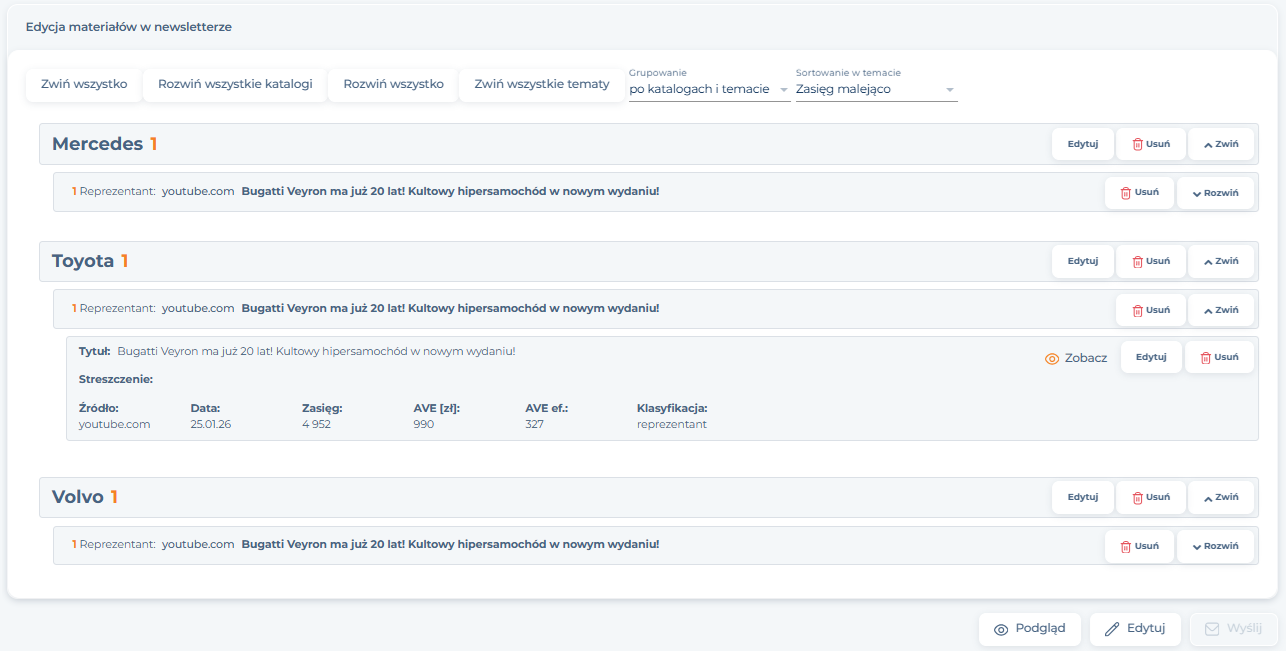Delete the expanded article in Toyota details
This screenshot has height=651, width=1286.
pyautogui.click(x=1218, y=357)
